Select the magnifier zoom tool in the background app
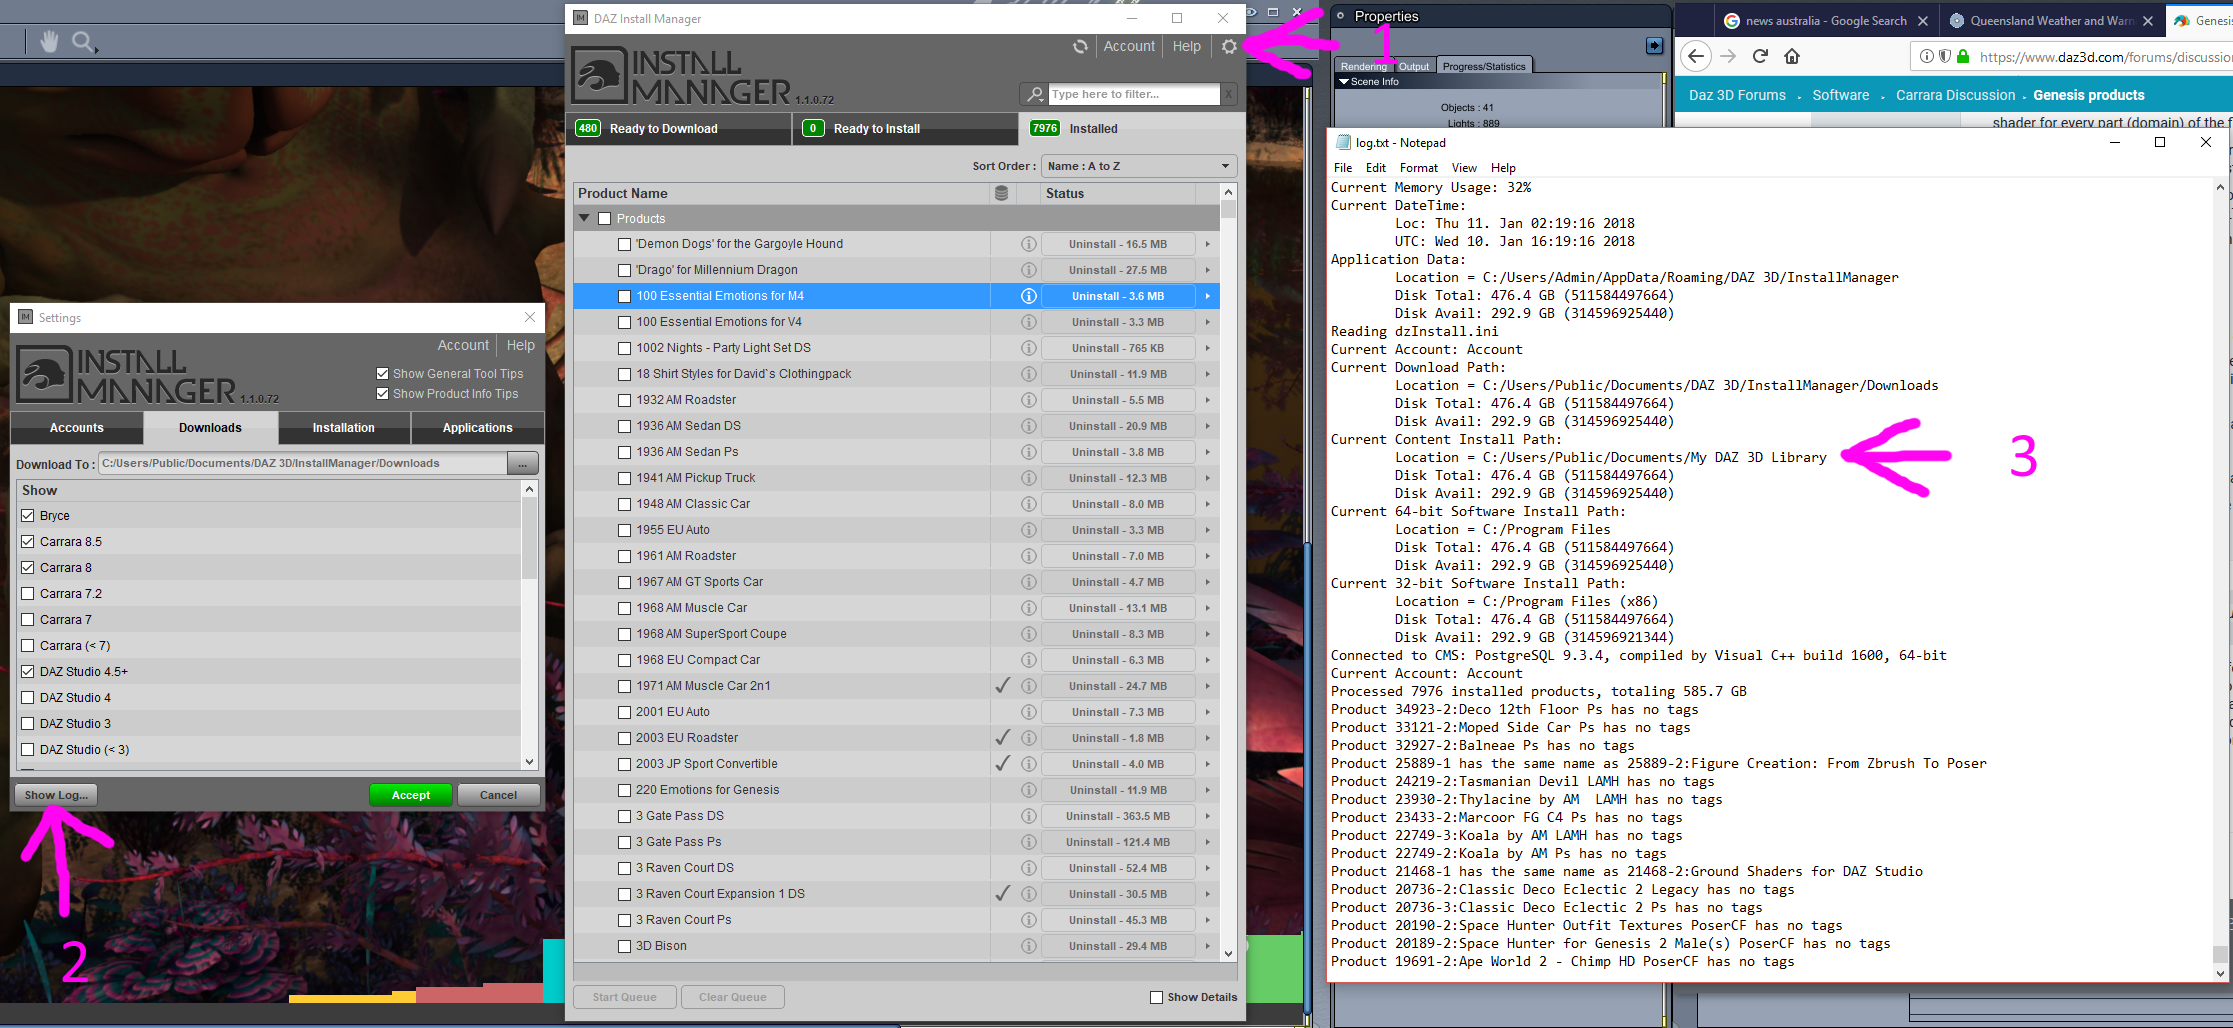 (84, 42)
